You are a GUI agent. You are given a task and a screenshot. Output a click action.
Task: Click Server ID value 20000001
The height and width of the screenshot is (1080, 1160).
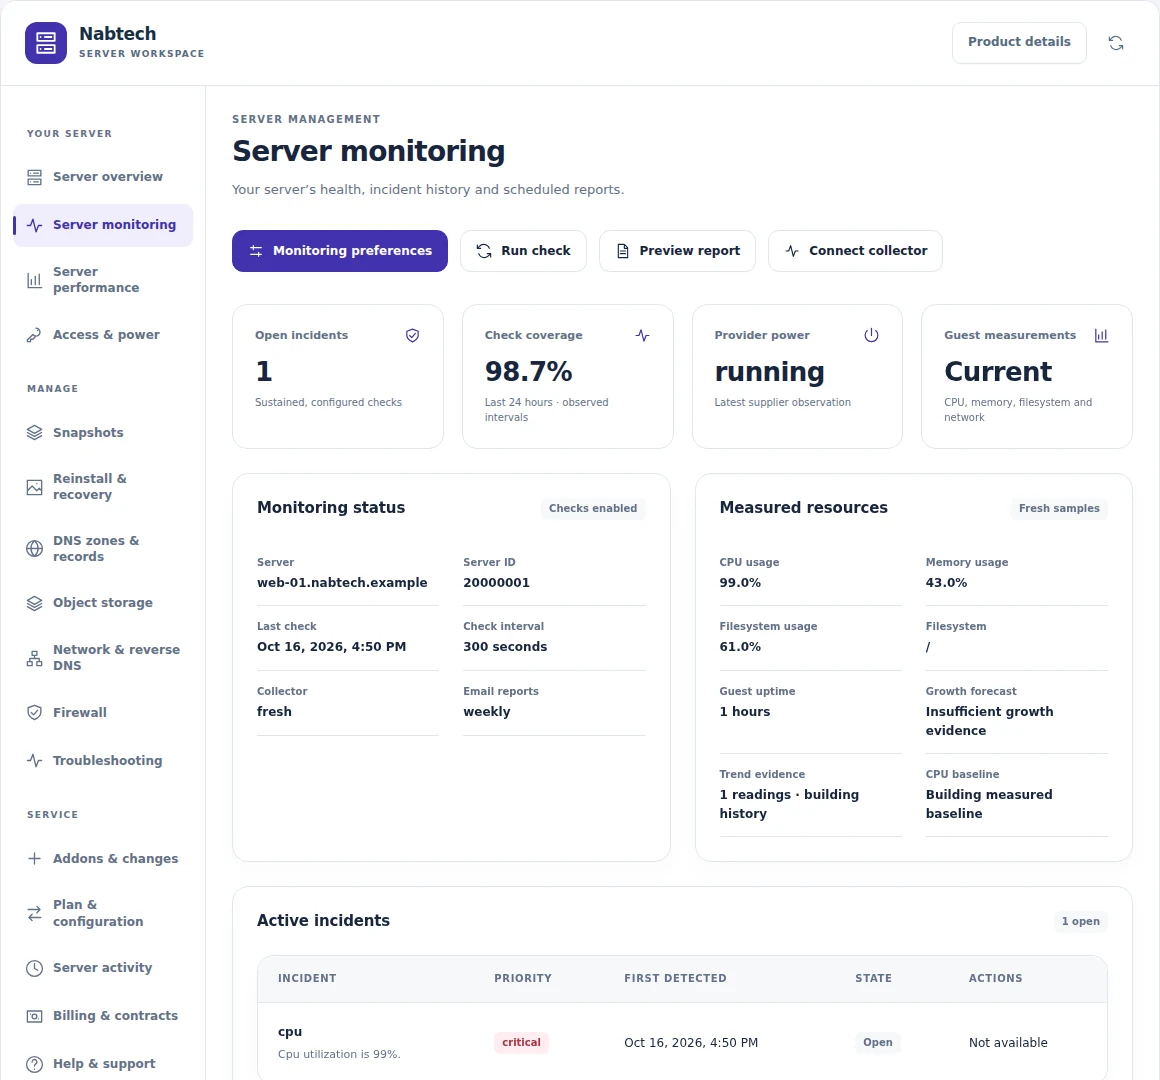[496, 583]
